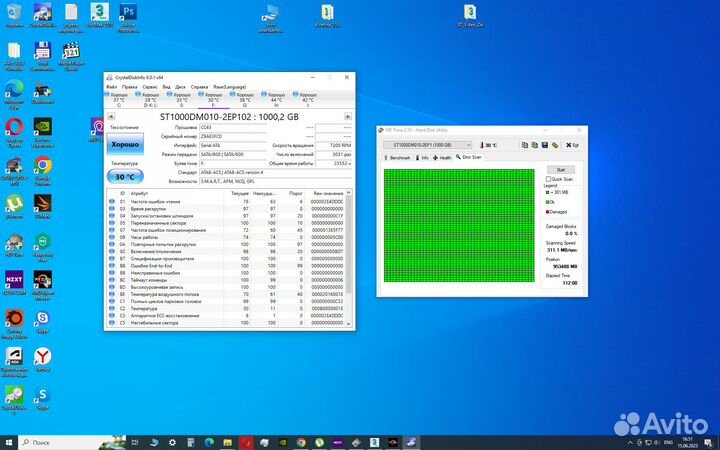This screenshot has height=450, width=720.
Task: Select the D: K: L: disk tab at 28 °C
Action: point(150,100)
